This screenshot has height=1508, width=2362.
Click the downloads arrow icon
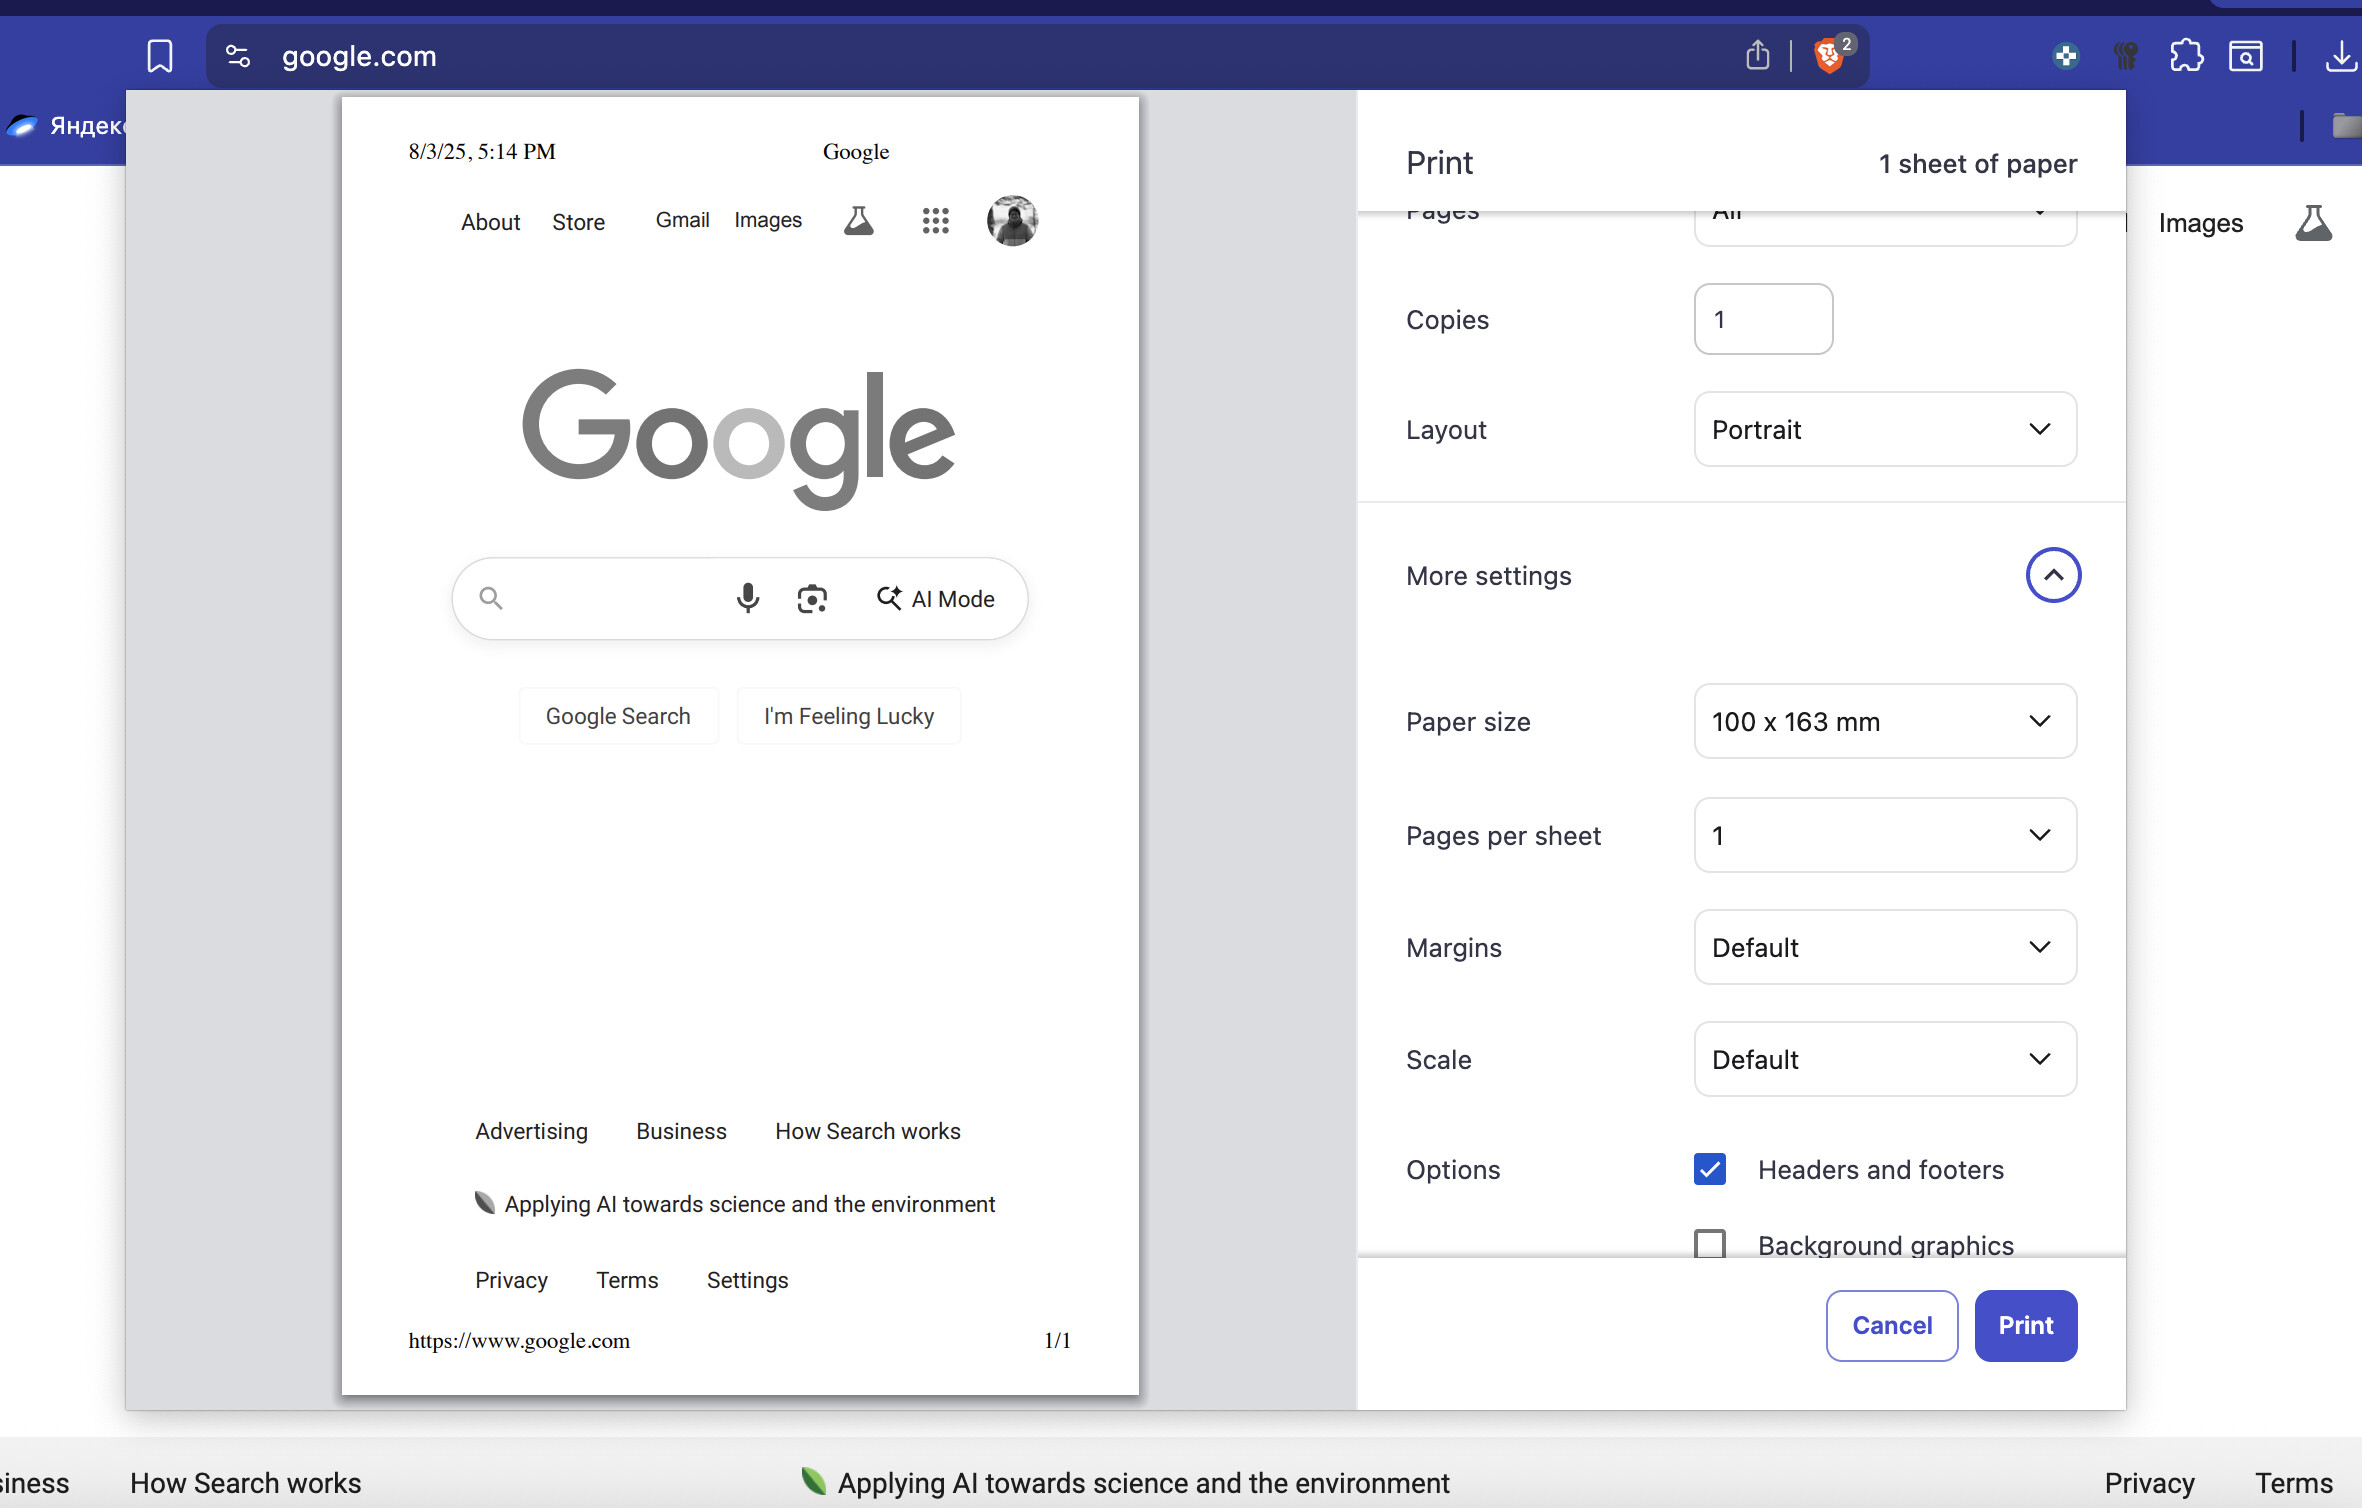2340,56
